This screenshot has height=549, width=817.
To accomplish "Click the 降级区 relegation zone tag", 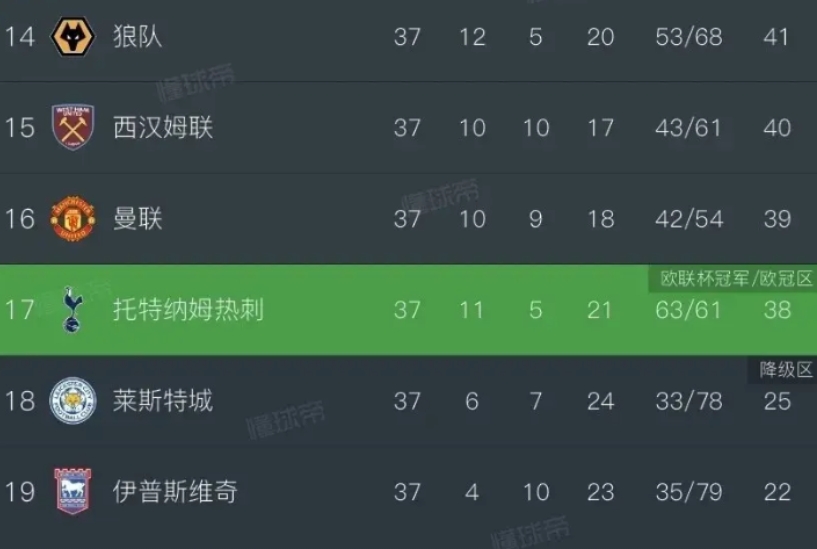I will (785, 370).
